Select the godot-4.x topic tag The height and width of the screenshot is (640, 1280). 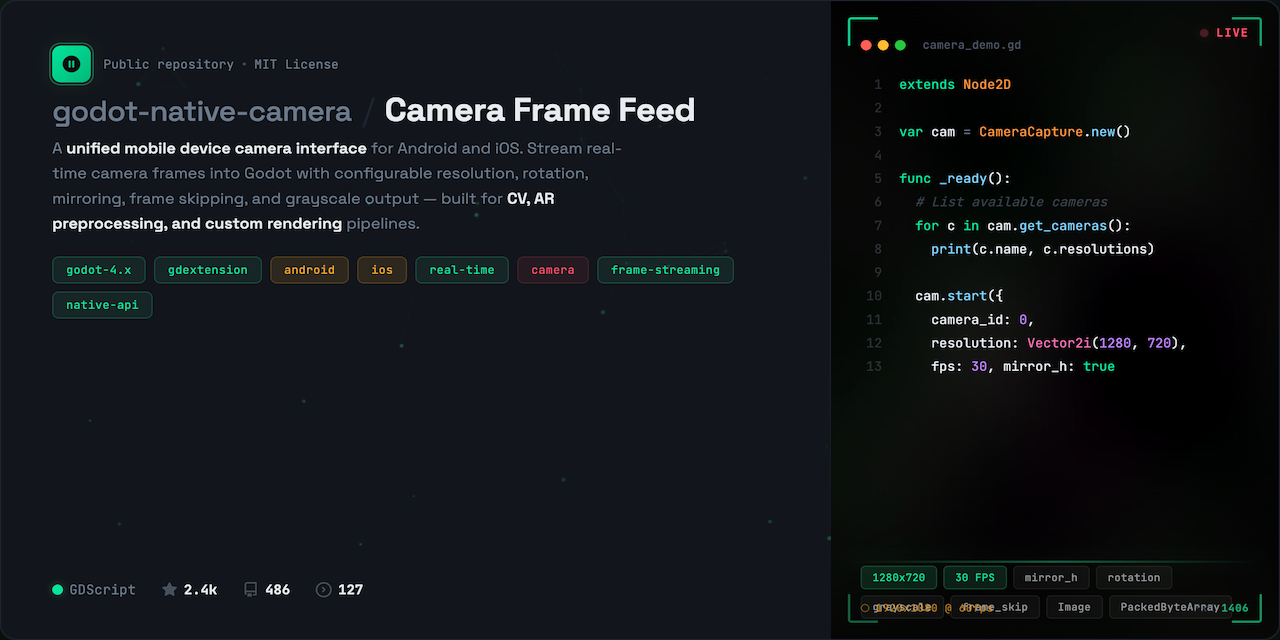(x=99, y=270)
